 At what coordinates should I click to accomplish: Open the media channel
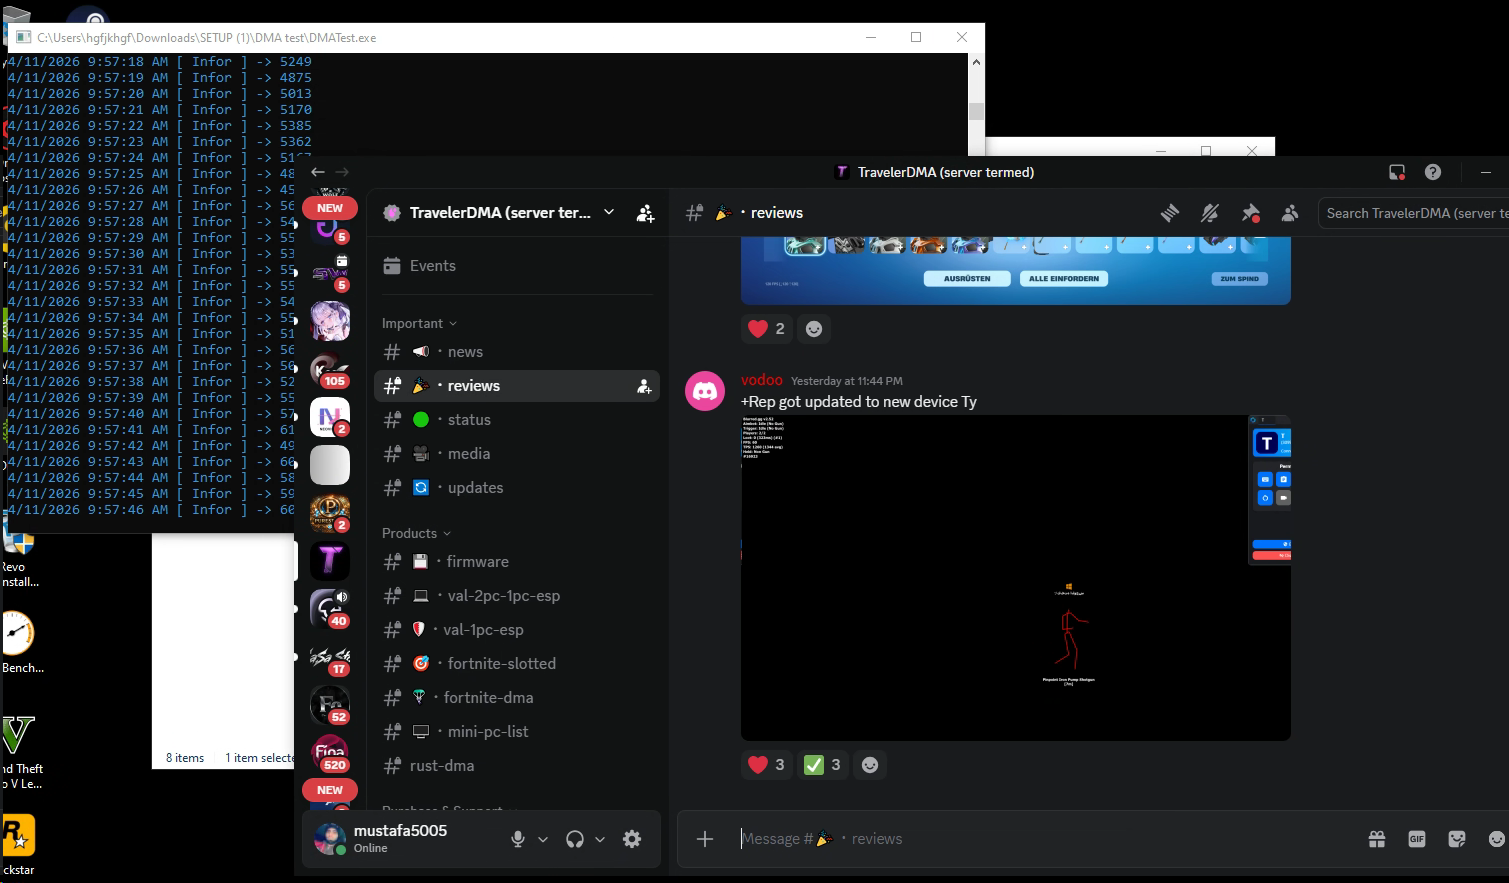pyautogui.click(x=517, y=454)
